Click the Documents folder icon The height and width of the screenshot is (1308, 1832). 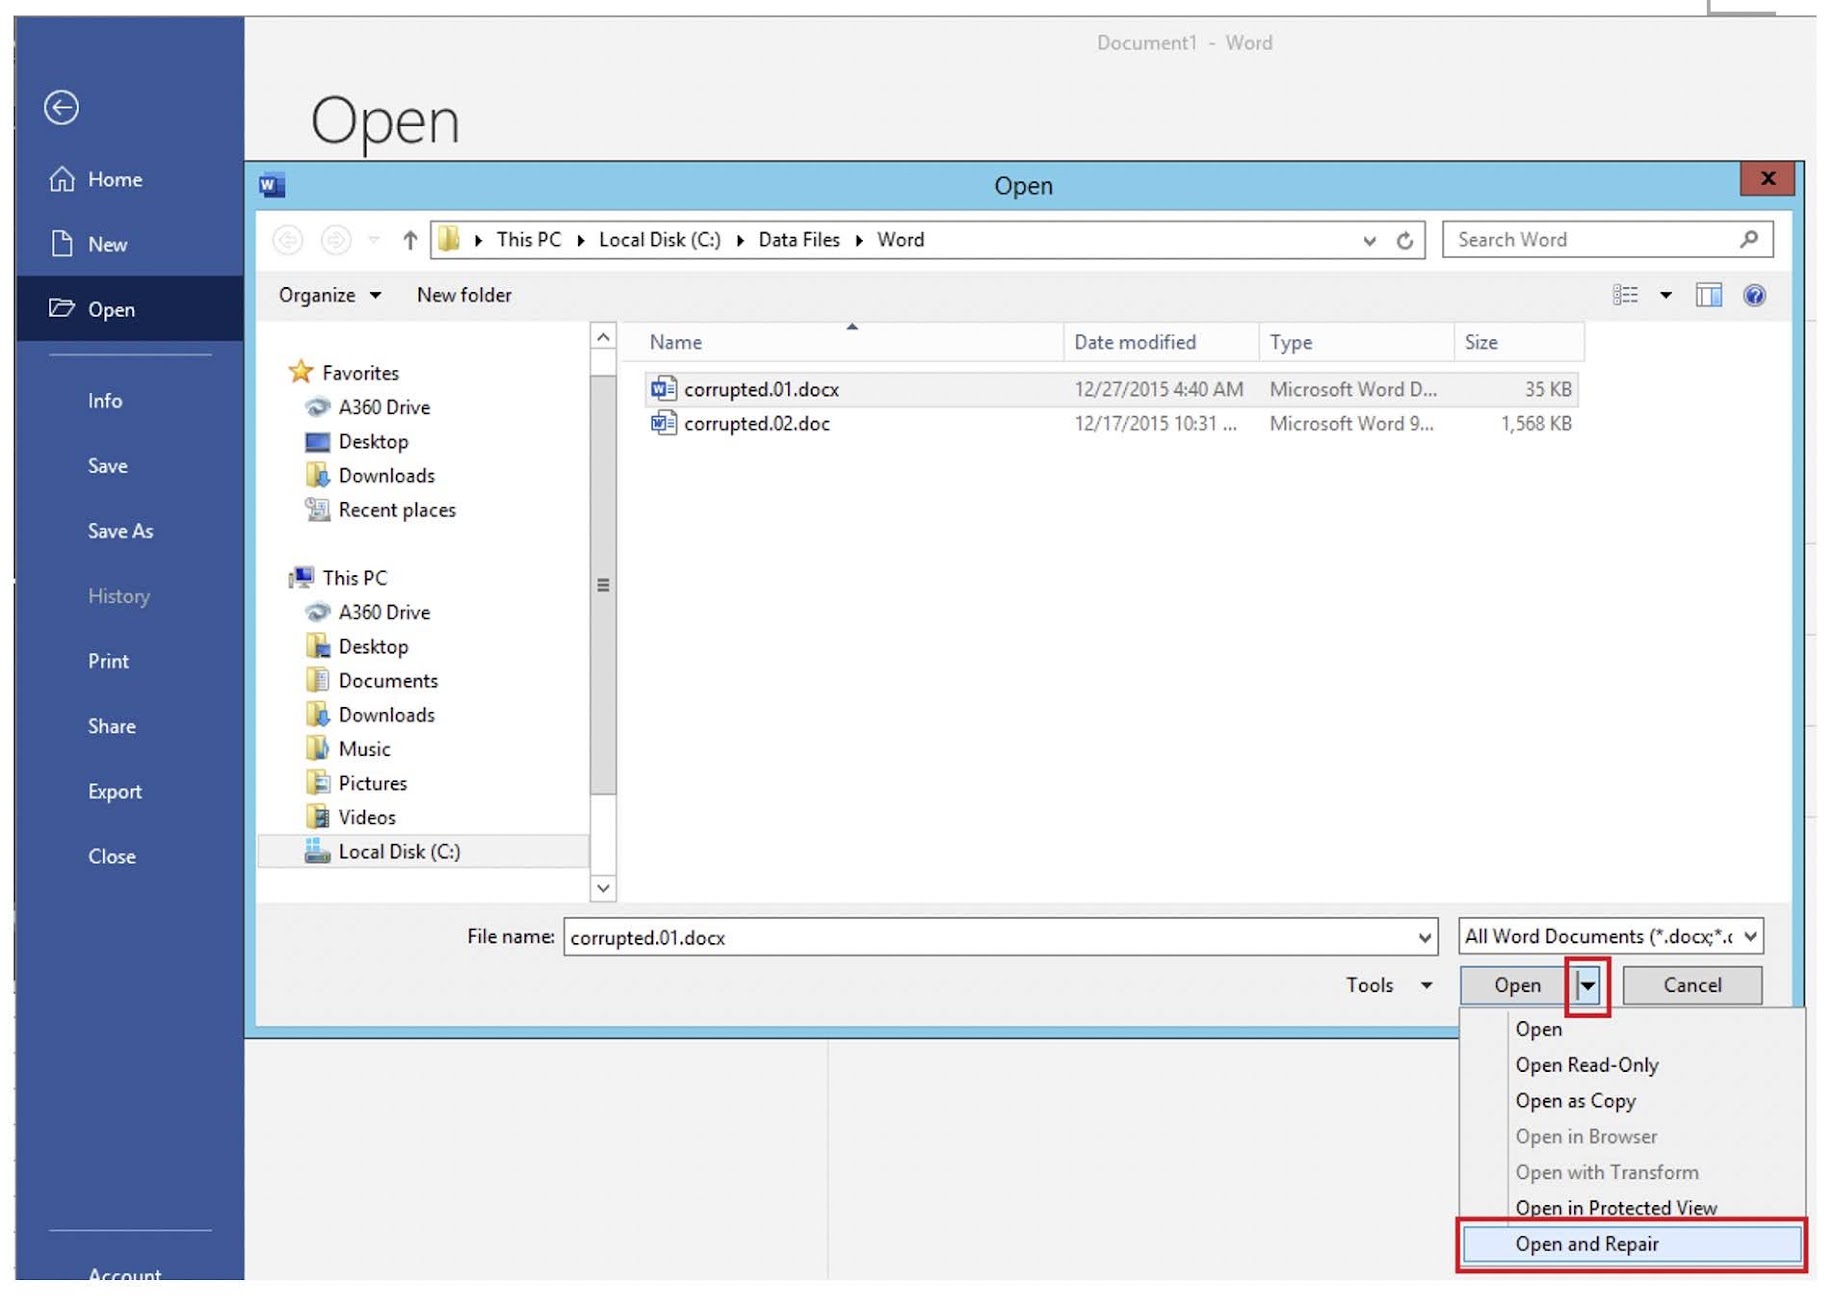pos(317,680)
